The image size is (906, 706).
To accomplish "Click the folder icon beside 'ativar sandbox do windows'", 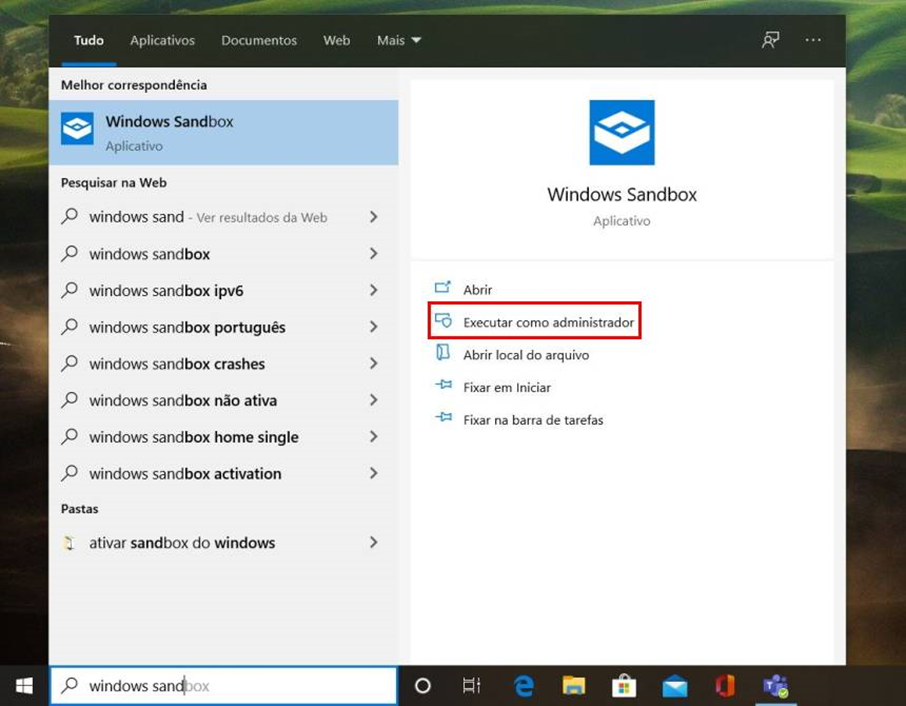I will [69, 543].
